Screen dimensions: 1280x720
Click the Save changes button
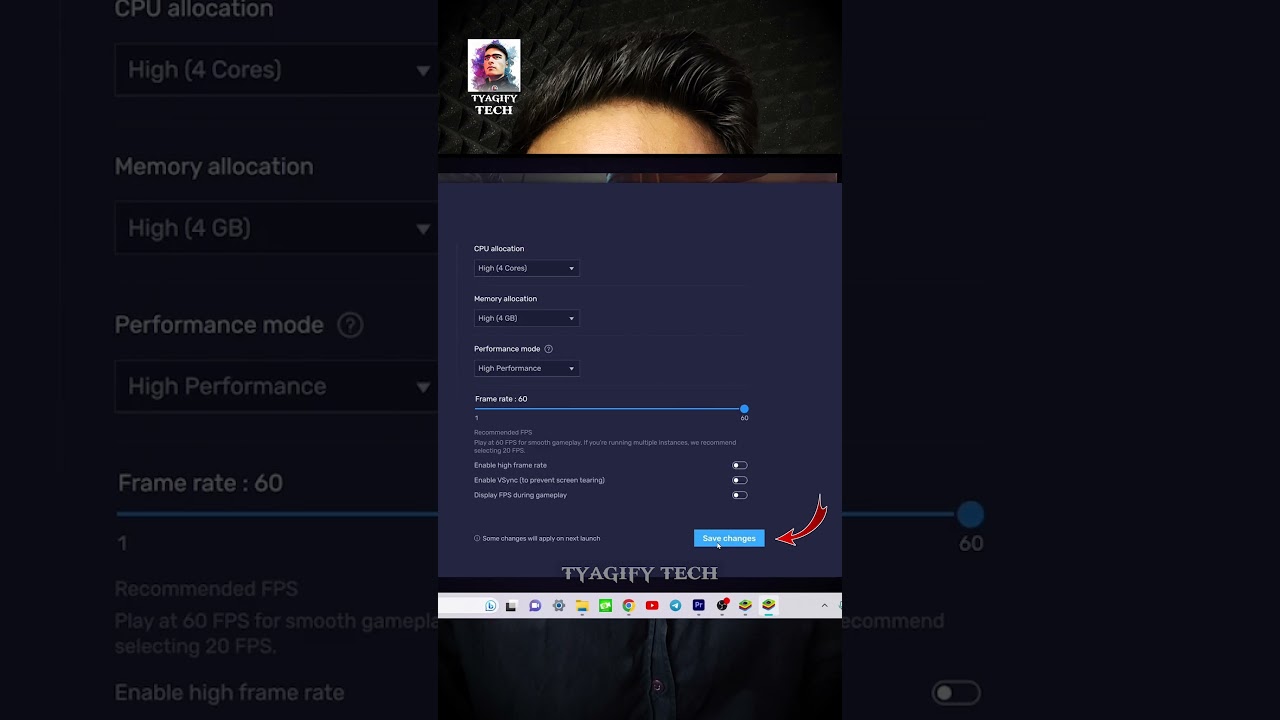729,538
